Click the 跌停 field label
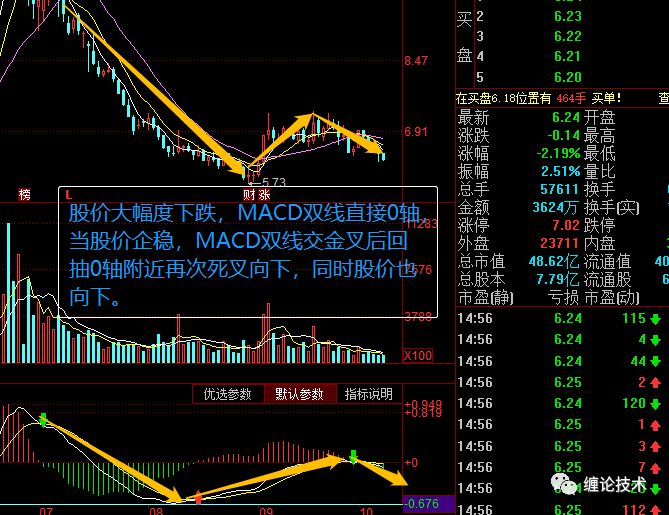This screenshot has width=669, height=515. (599, 225)
